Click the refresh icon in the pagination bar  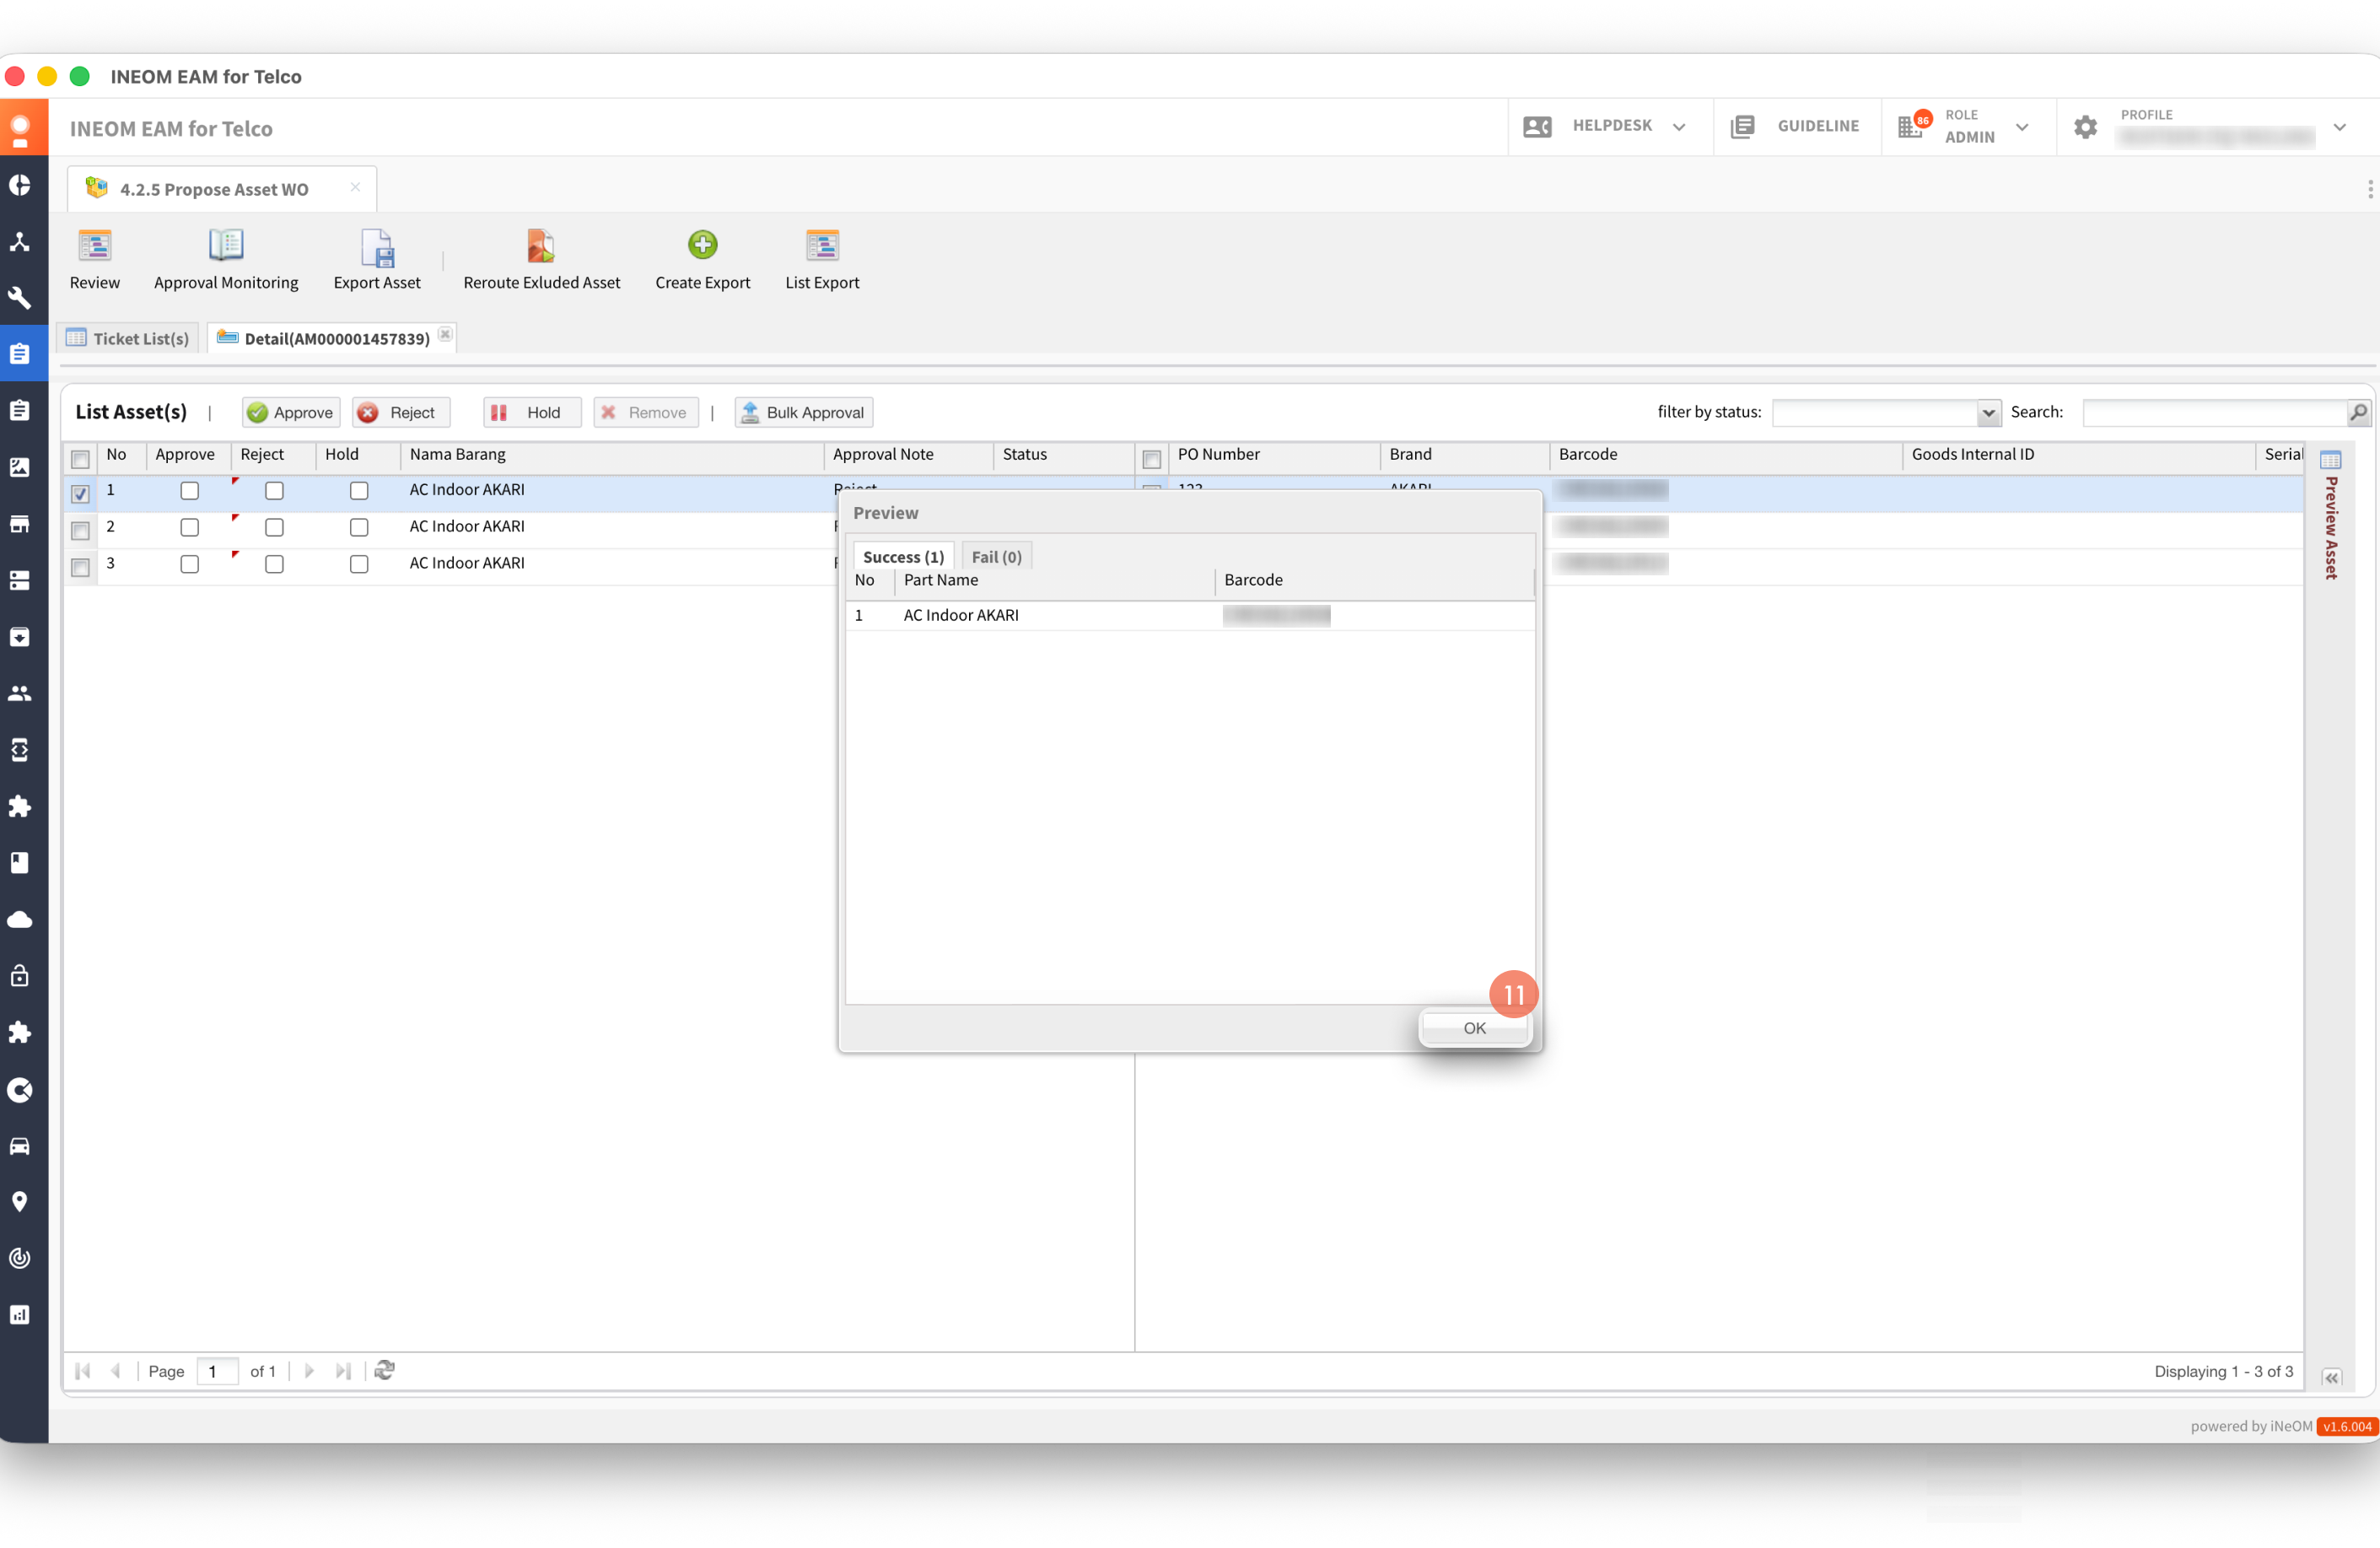point(384,1370)
